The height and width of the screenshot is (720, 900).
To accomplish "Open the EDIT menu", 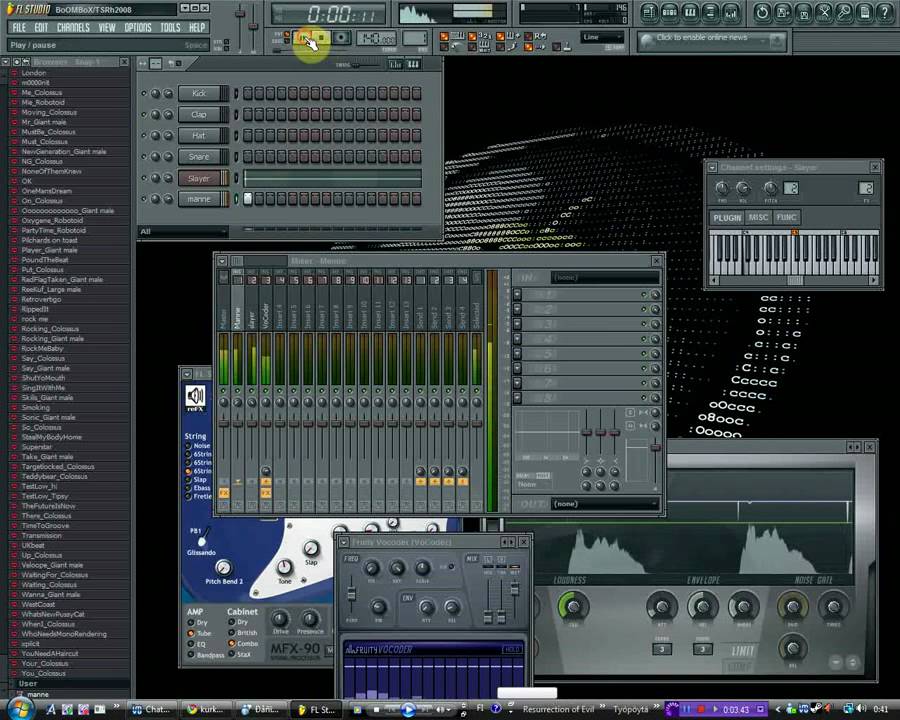I will [x=41, y=28].
